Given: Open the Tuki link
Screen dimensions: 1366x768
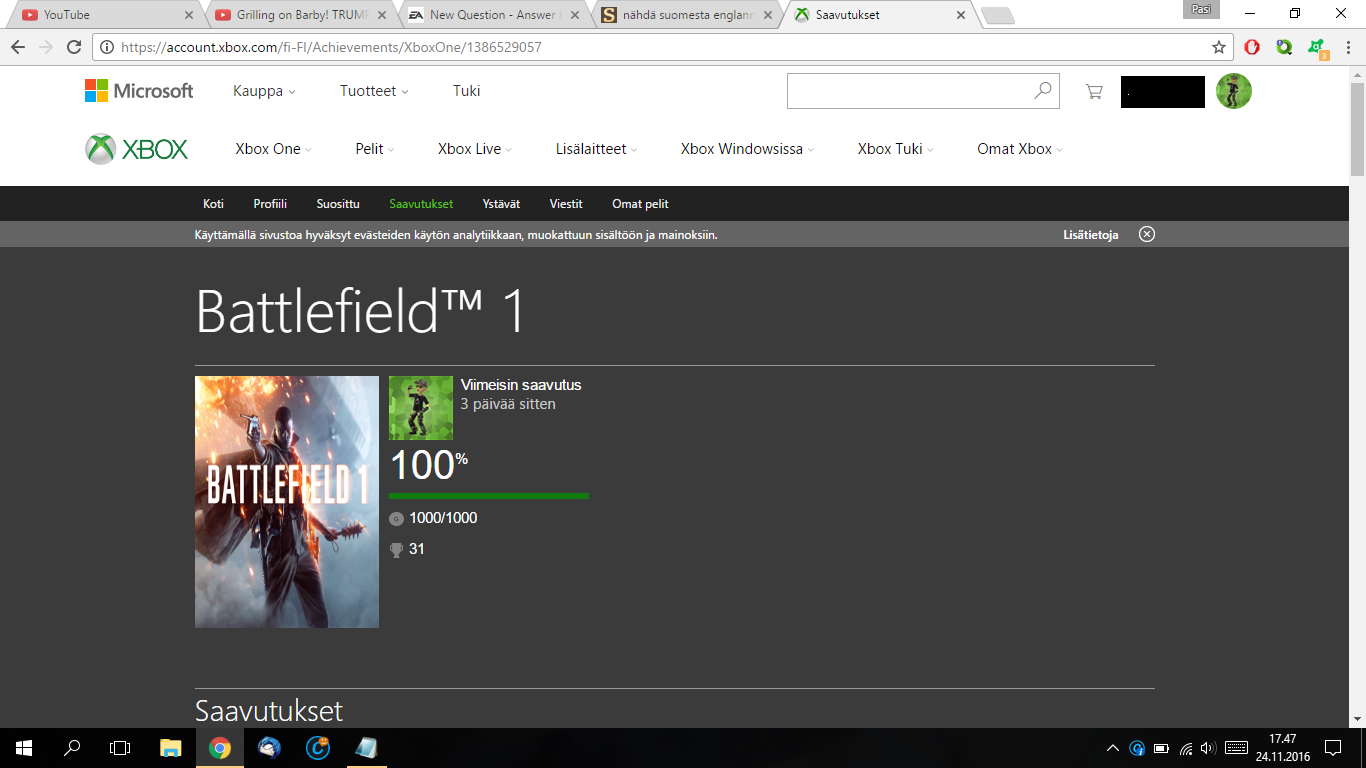Looking at the screenshot, I should [466, 91].
